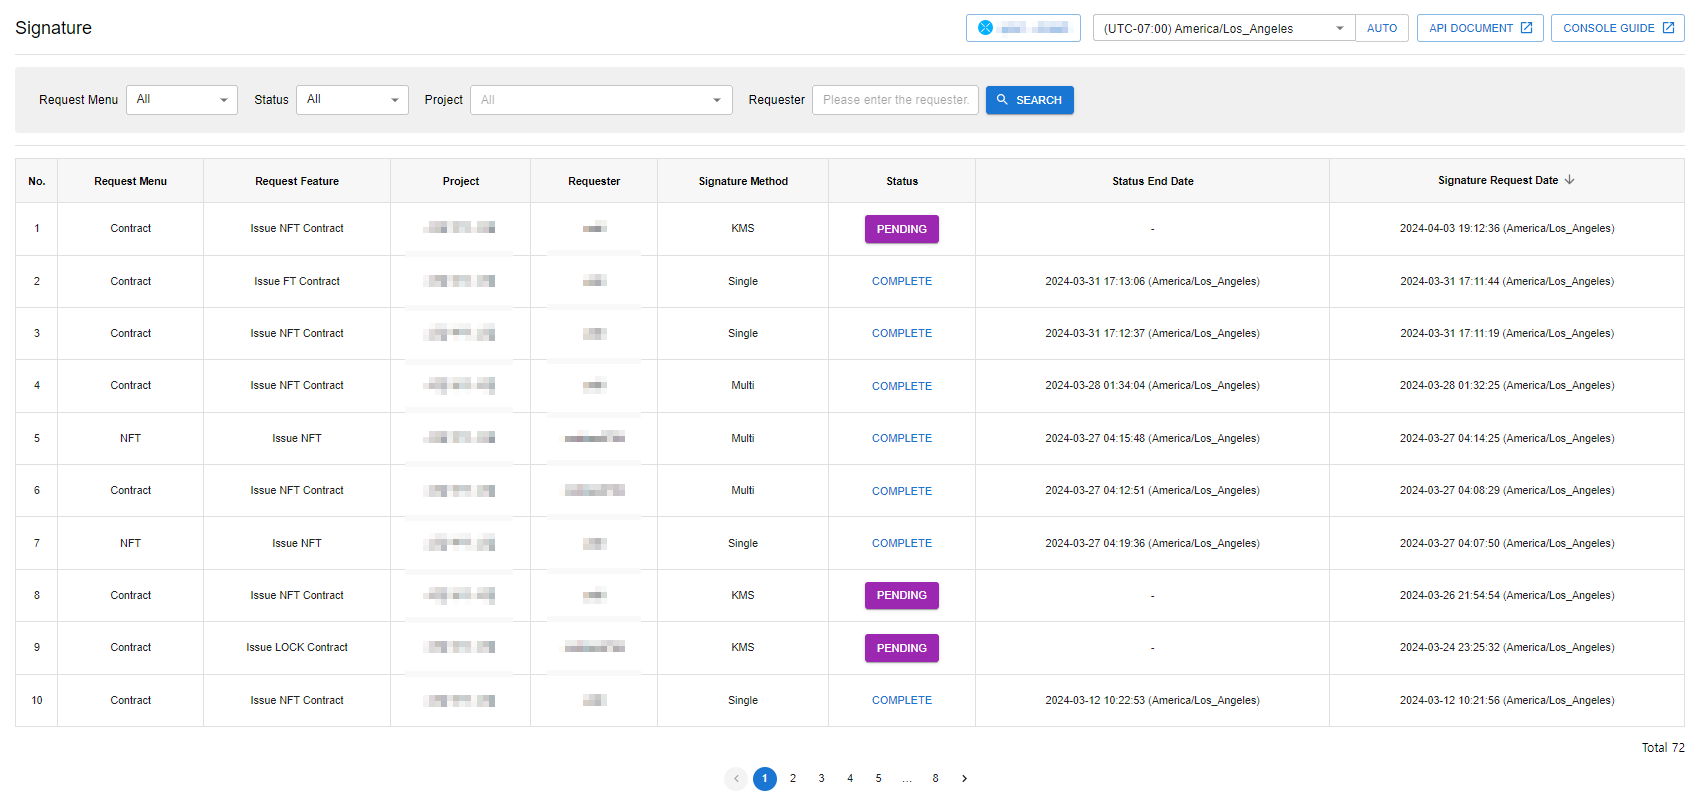Click 'KMS' signature method in row 1
The width and height of the screenshot is (1694, 798).
point(743,228)
